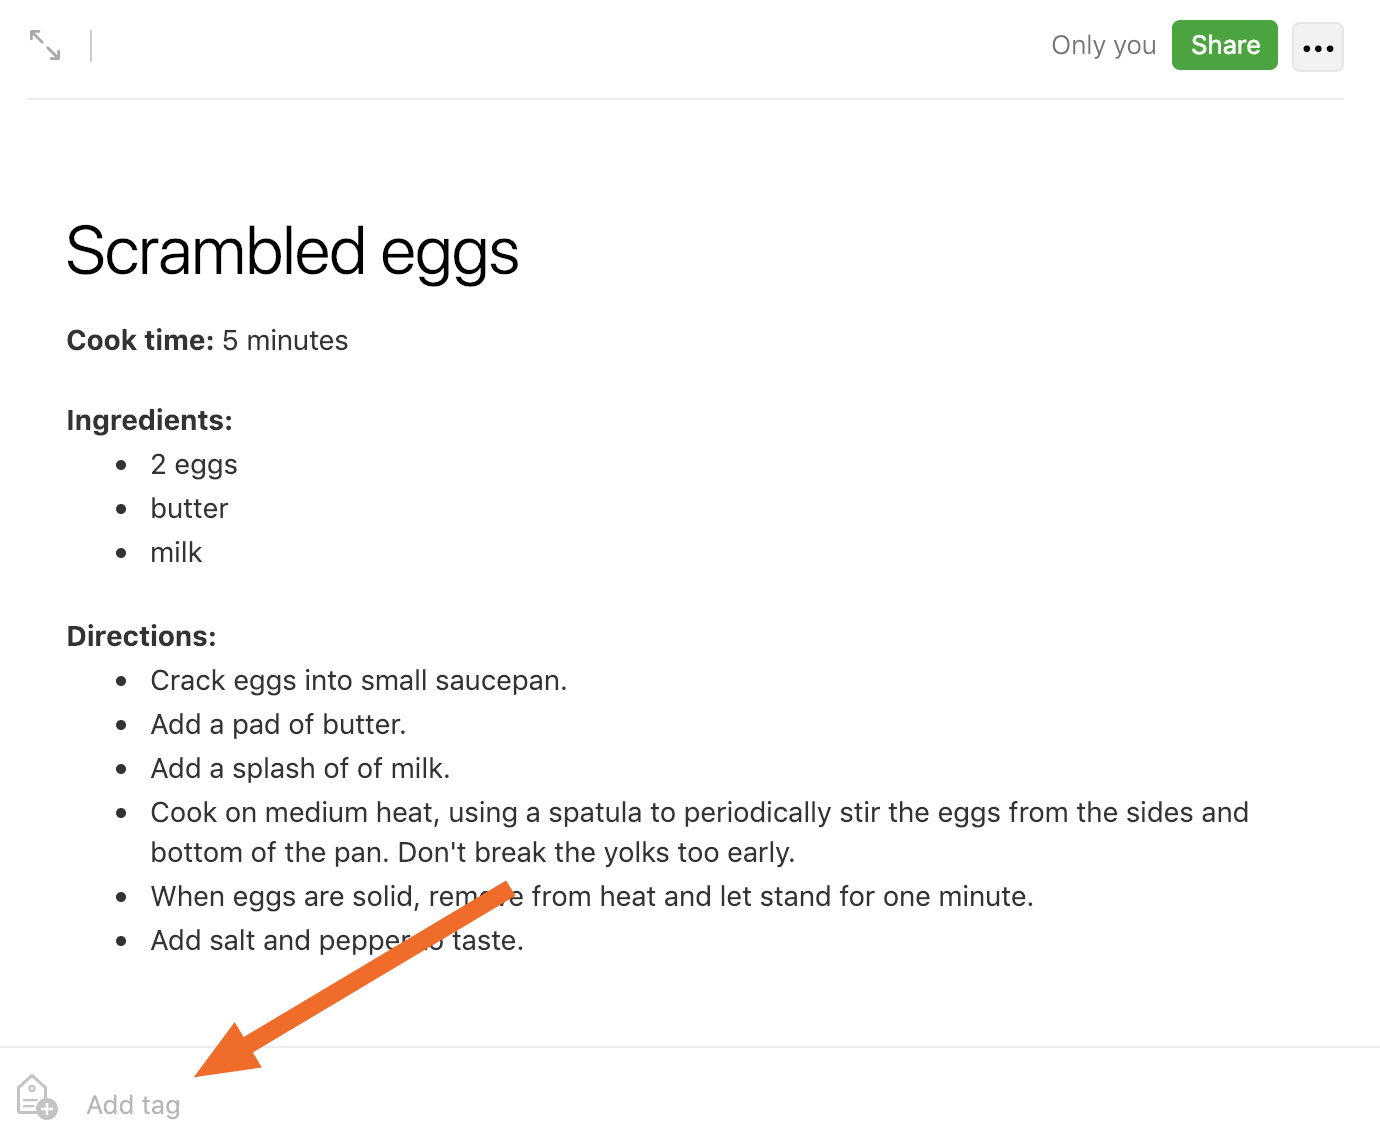Image resolution: width=1380 pixels, height=1138 pixels.
Task: Click Cook on medium heat direction text
Action: coord(699,832)
